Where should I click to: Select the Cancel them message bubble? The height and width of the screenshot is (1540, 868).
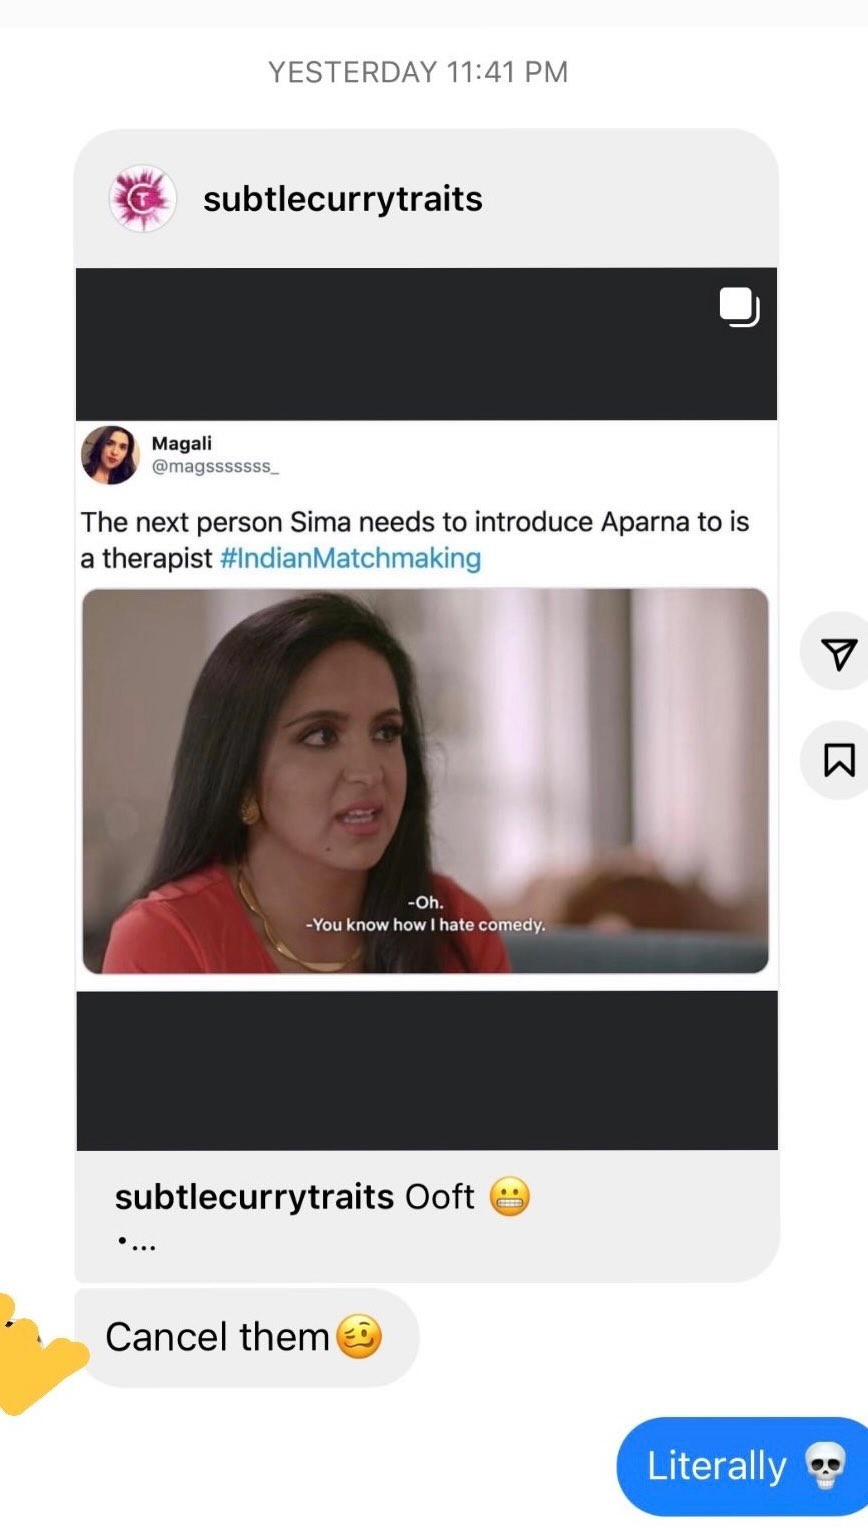pyautogui.click(x=247, y=1338)
